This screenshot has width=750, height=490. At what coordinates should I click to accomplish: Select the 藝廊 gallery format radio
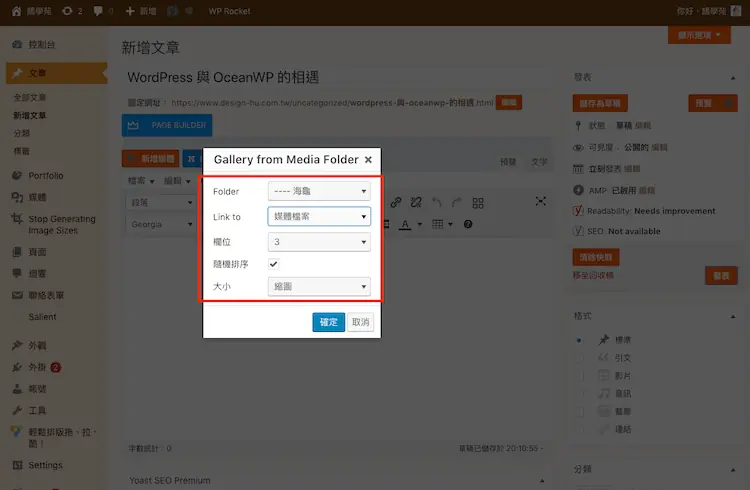[579, 412]
